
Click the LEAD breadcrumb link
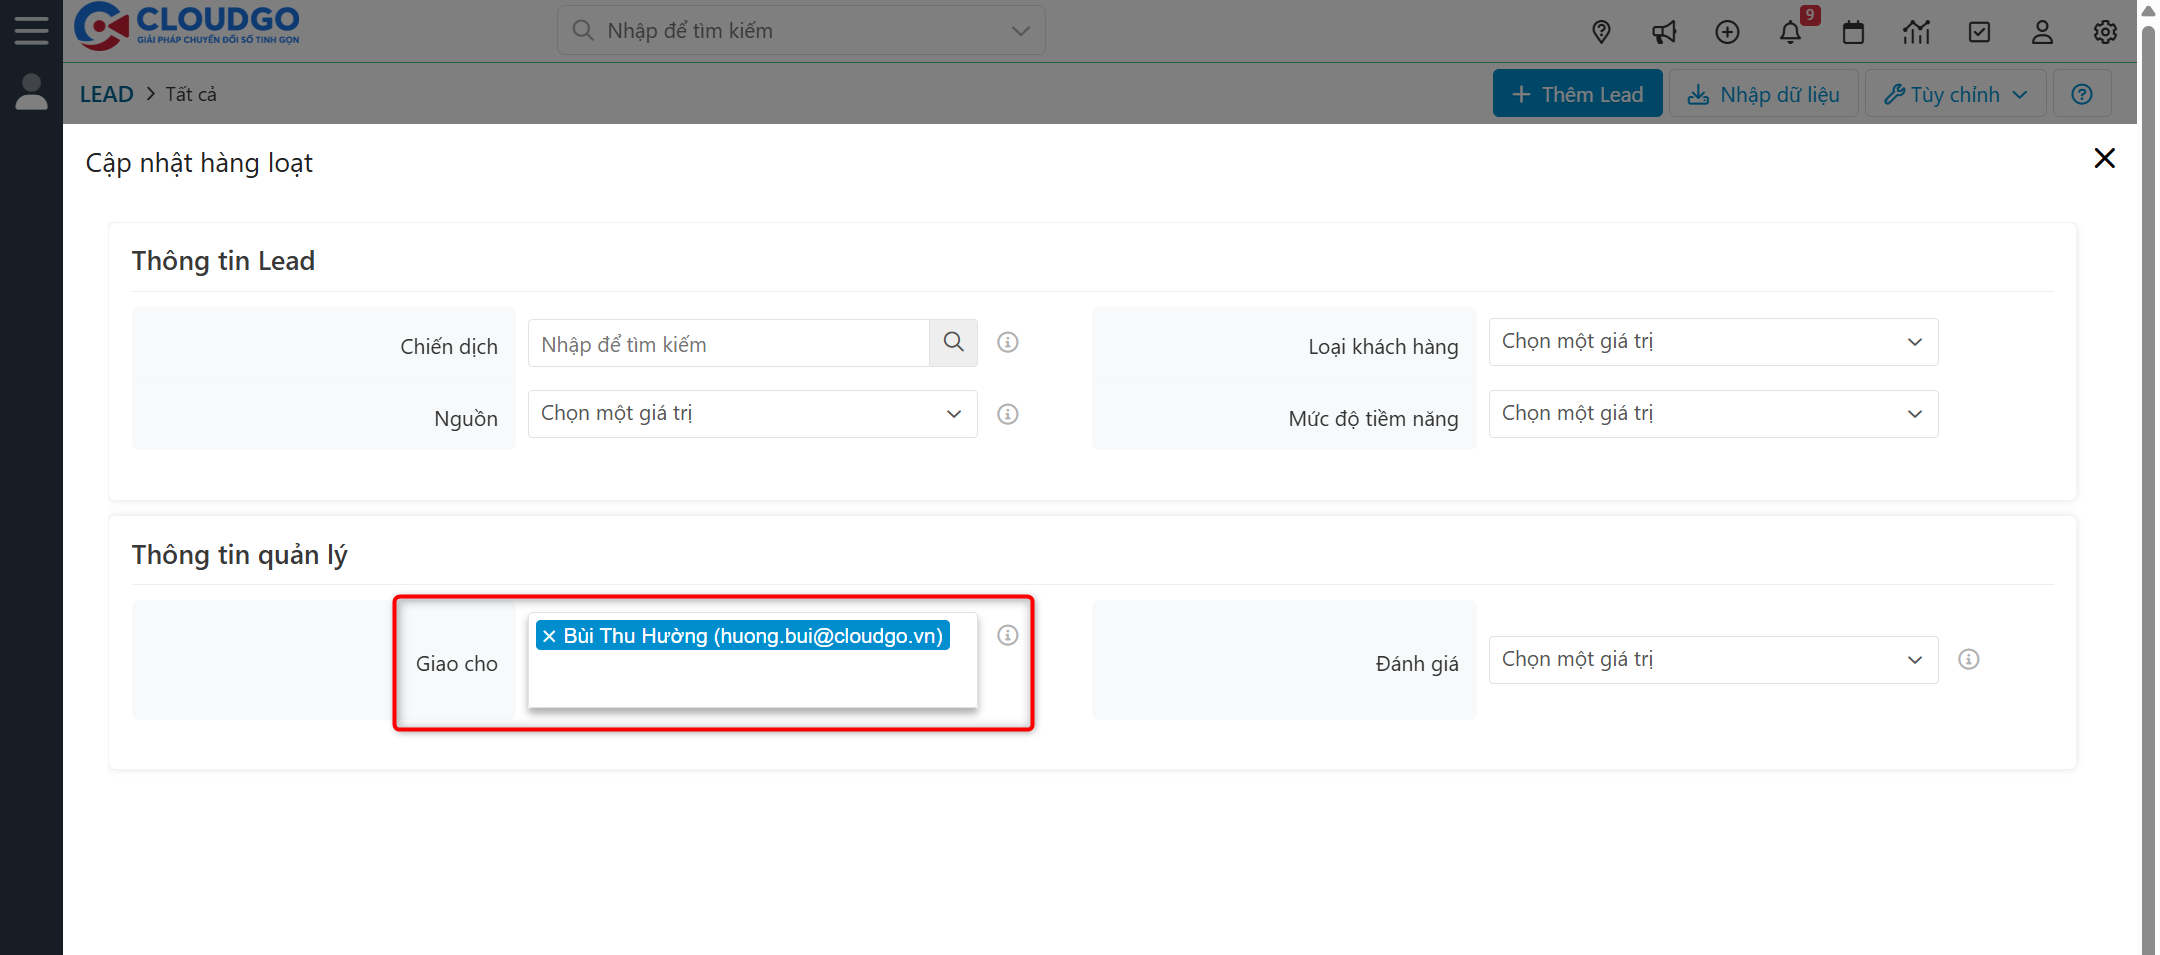coord(106,94)
